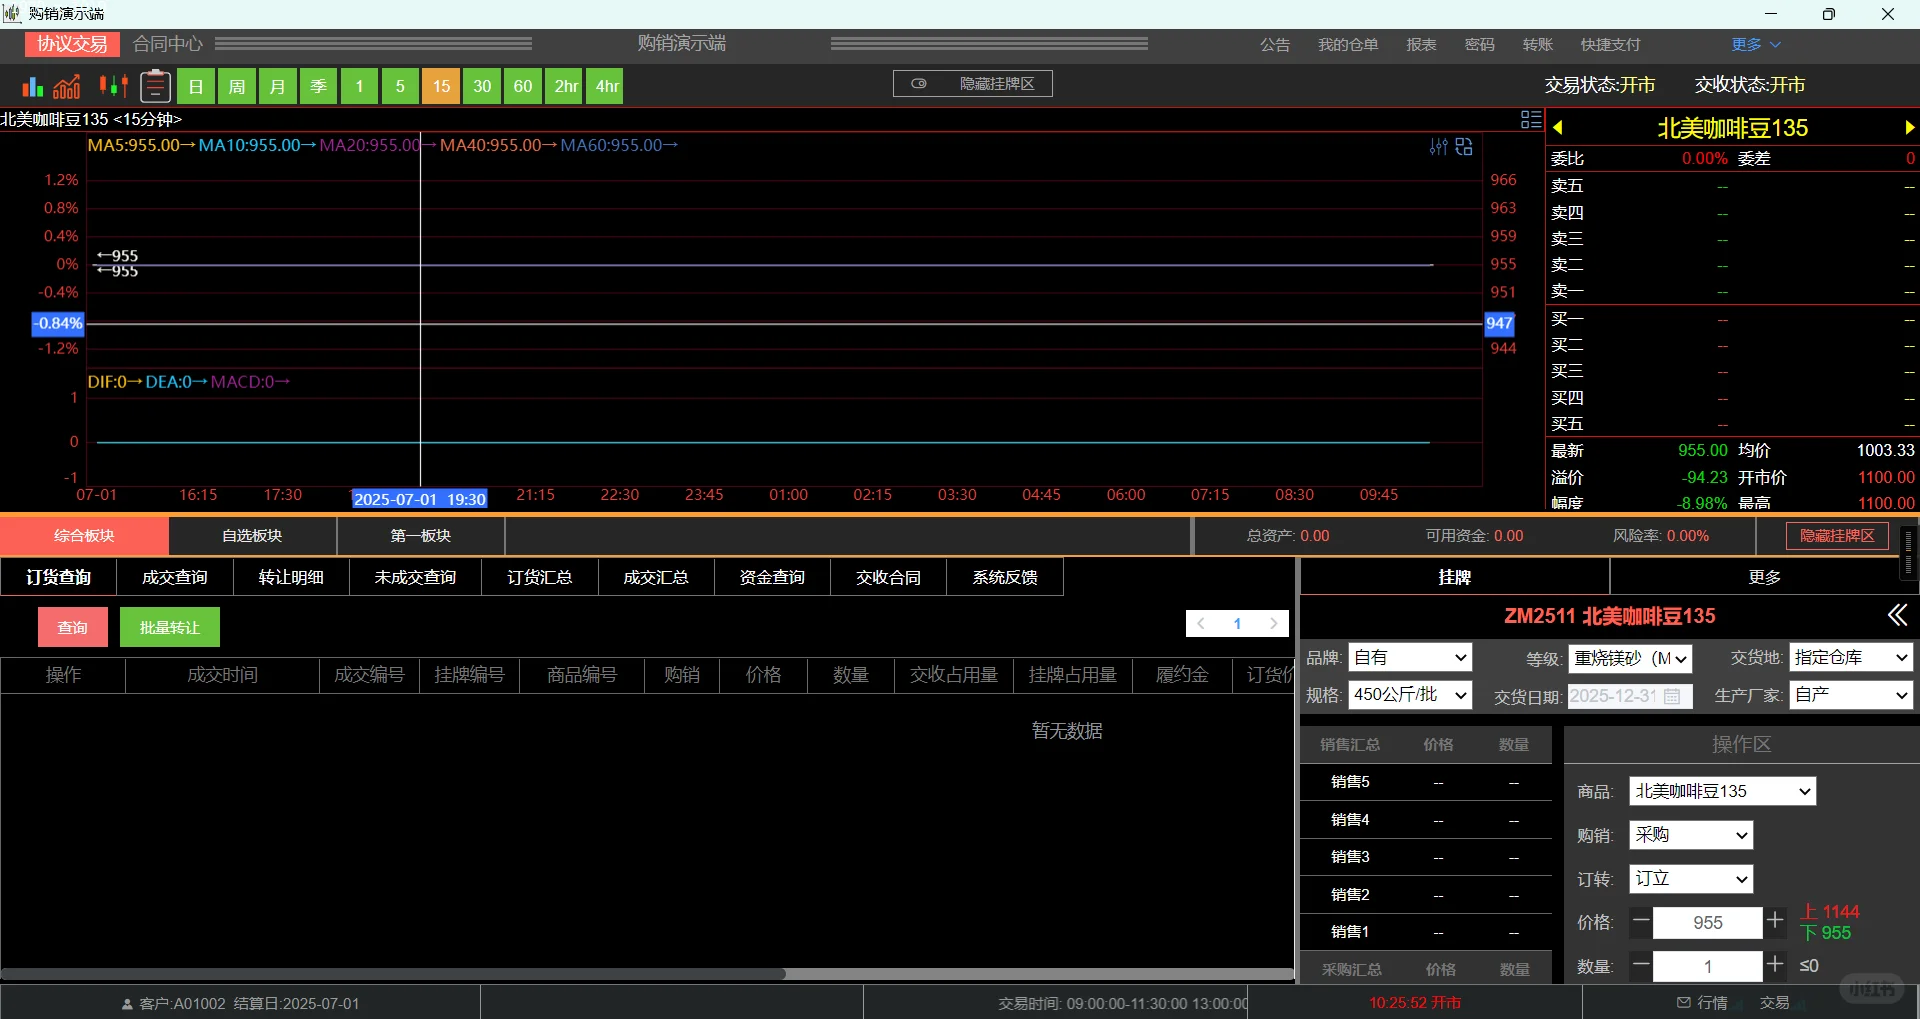
Task: Select the 日 daily period
Action: pos(196,86)
